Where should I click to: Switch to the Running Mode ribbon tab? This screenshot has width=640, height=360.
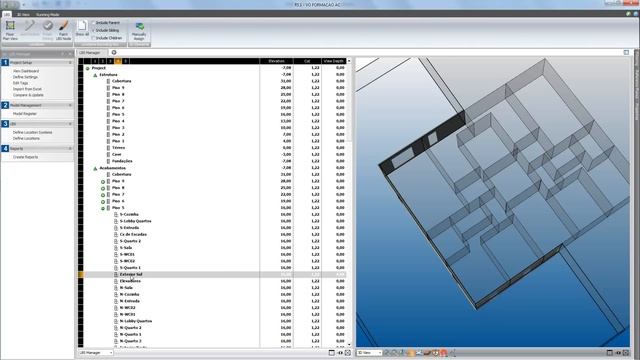pyautogui.click(x=47, y=14)
